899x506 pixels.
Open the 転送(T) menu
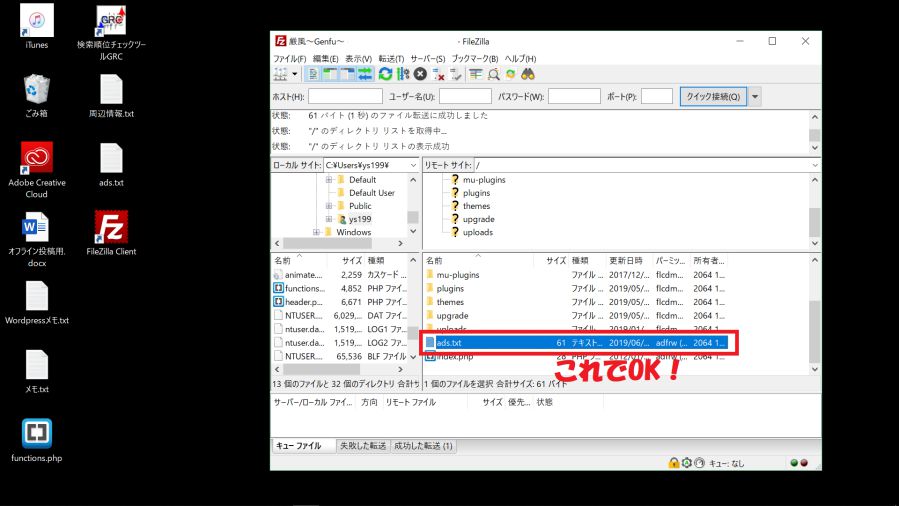[391, 58]
